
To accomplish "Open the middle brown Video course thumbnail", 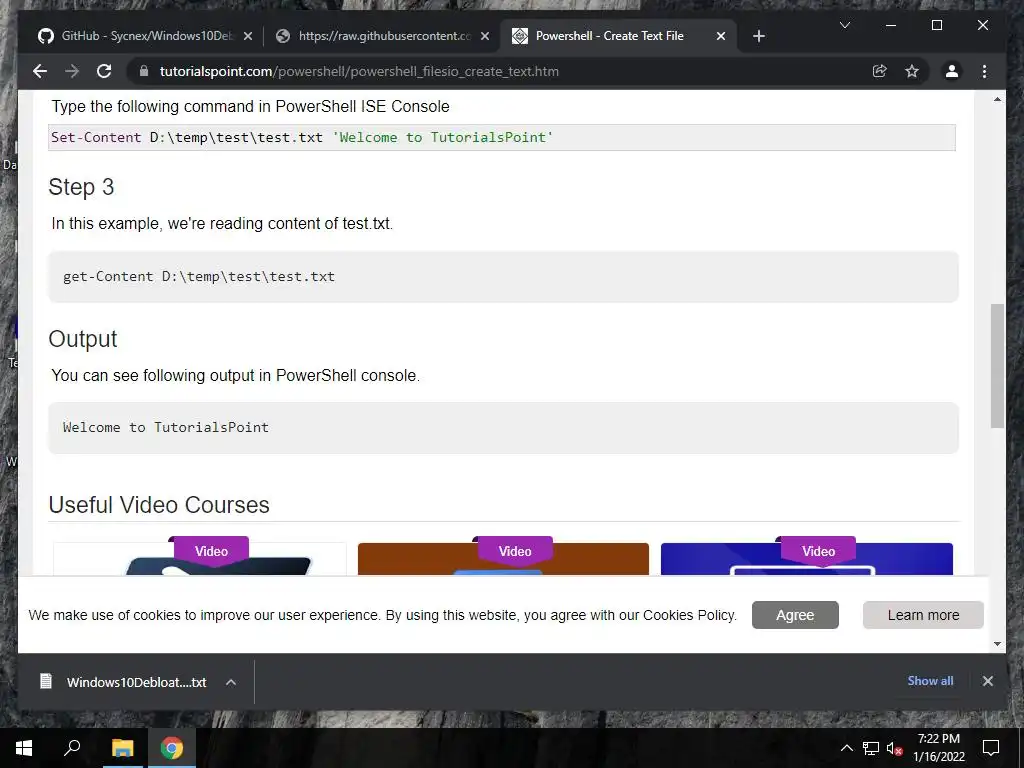I will 503,558.
